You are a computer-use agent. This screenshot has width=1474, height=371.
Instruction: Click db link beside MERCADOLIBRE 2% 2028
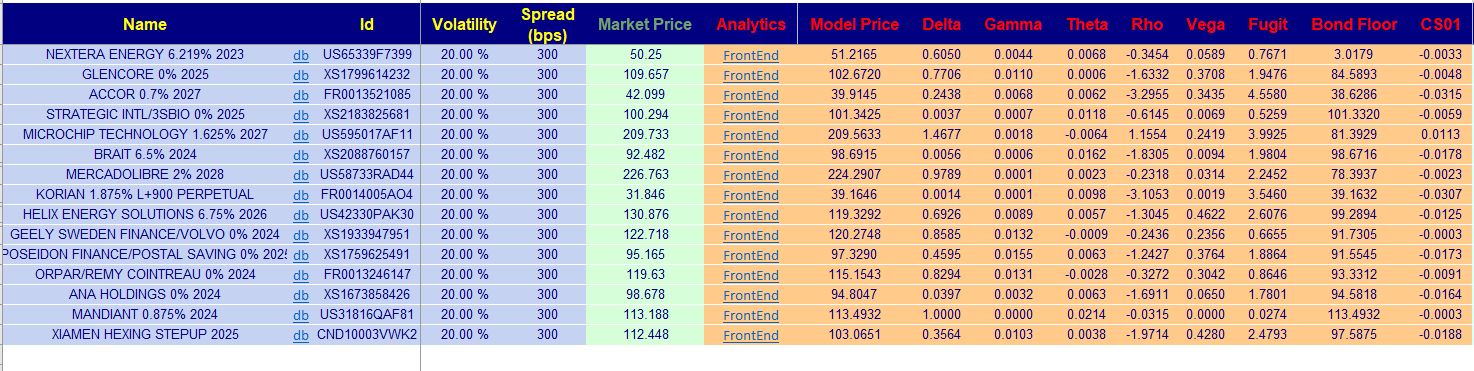point(300,175)
